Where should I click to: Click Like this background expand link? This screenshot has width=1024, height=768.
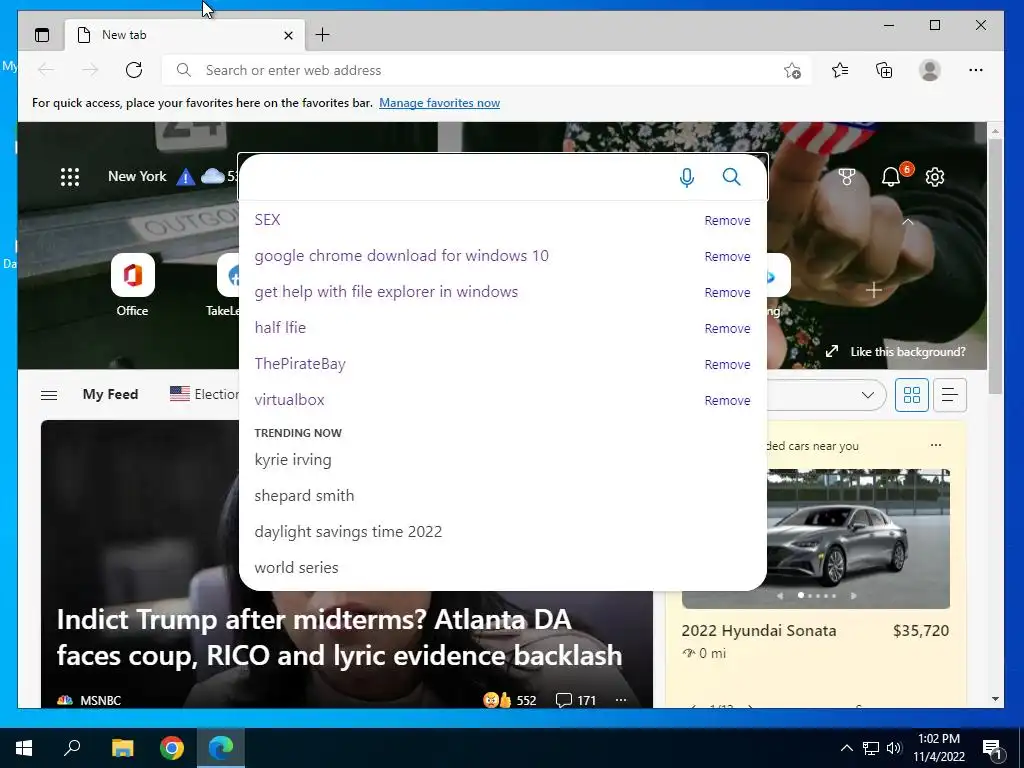[x=895, y=351]
